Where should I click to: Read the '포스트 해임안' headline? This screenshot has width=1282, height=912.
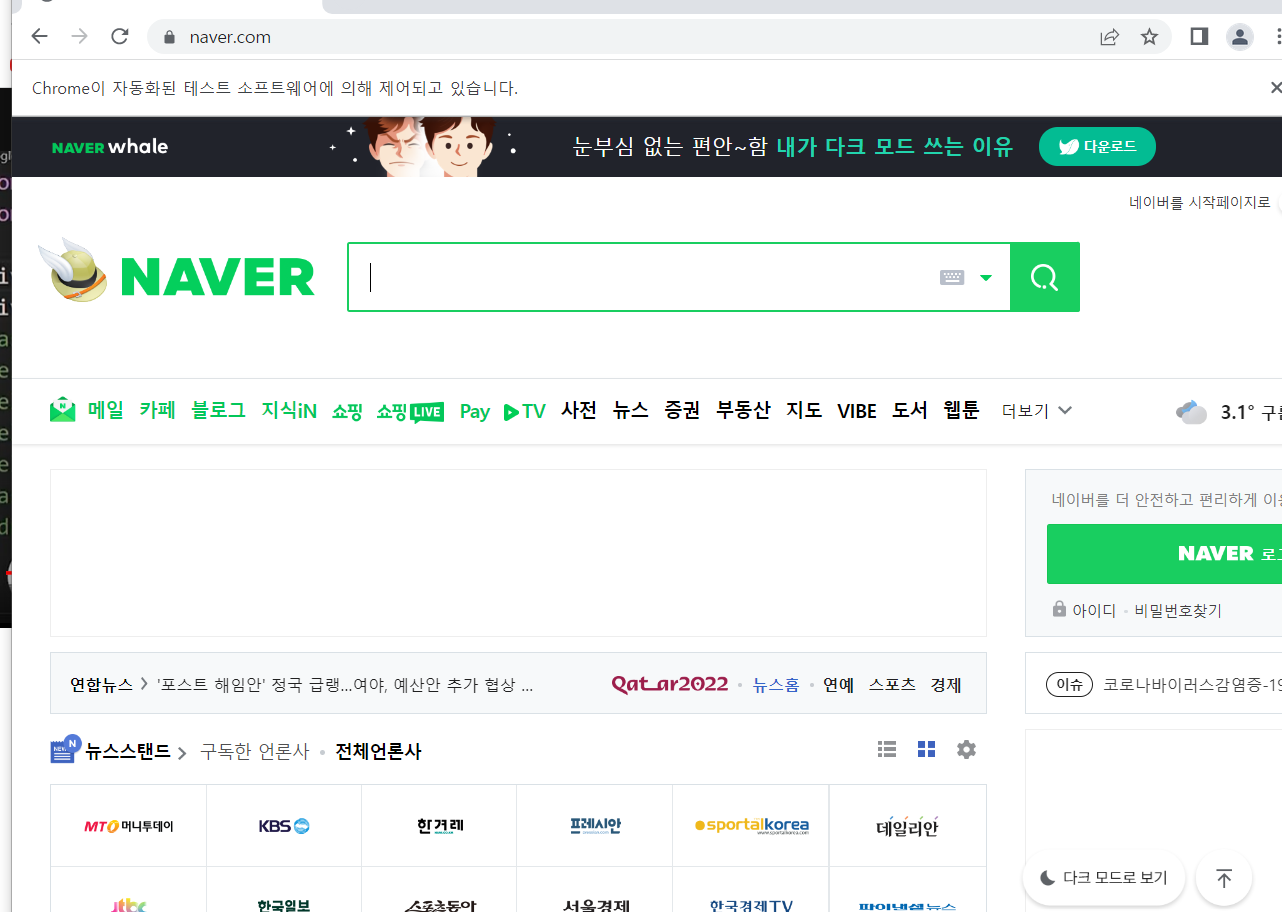345,685
